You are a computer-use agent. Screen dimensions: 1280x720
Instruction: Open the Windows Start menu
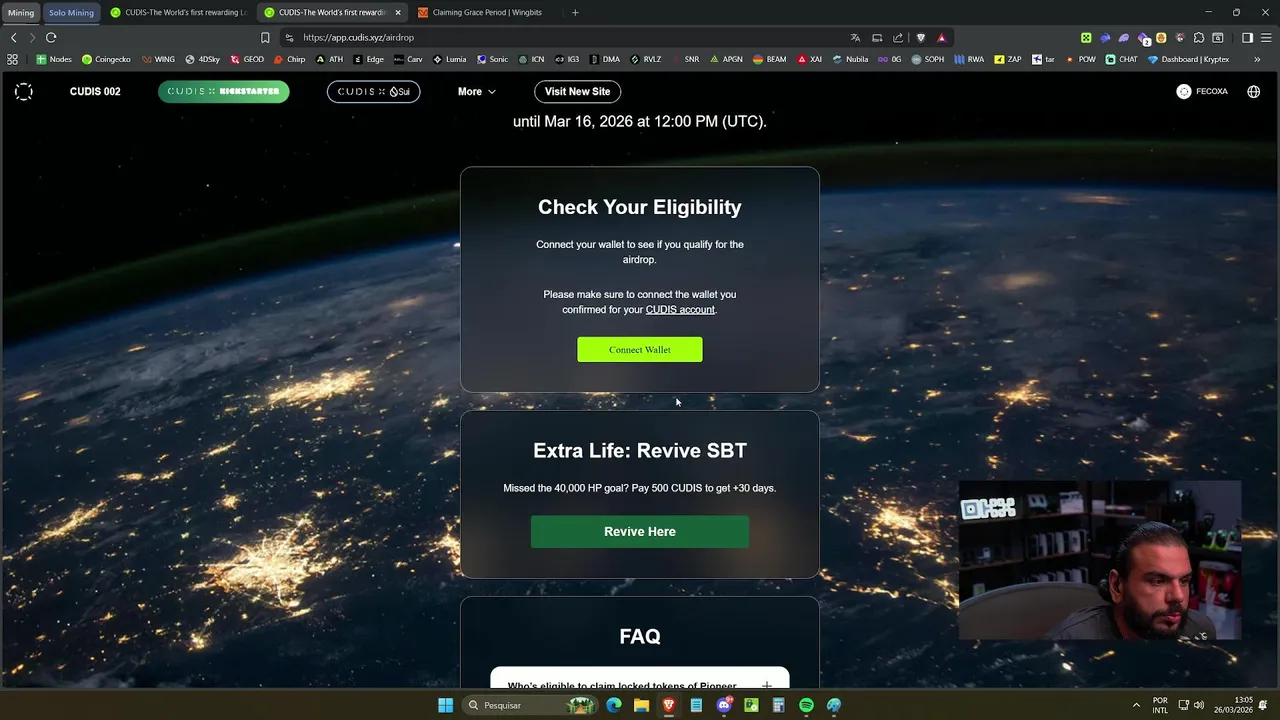pos(445,705)
